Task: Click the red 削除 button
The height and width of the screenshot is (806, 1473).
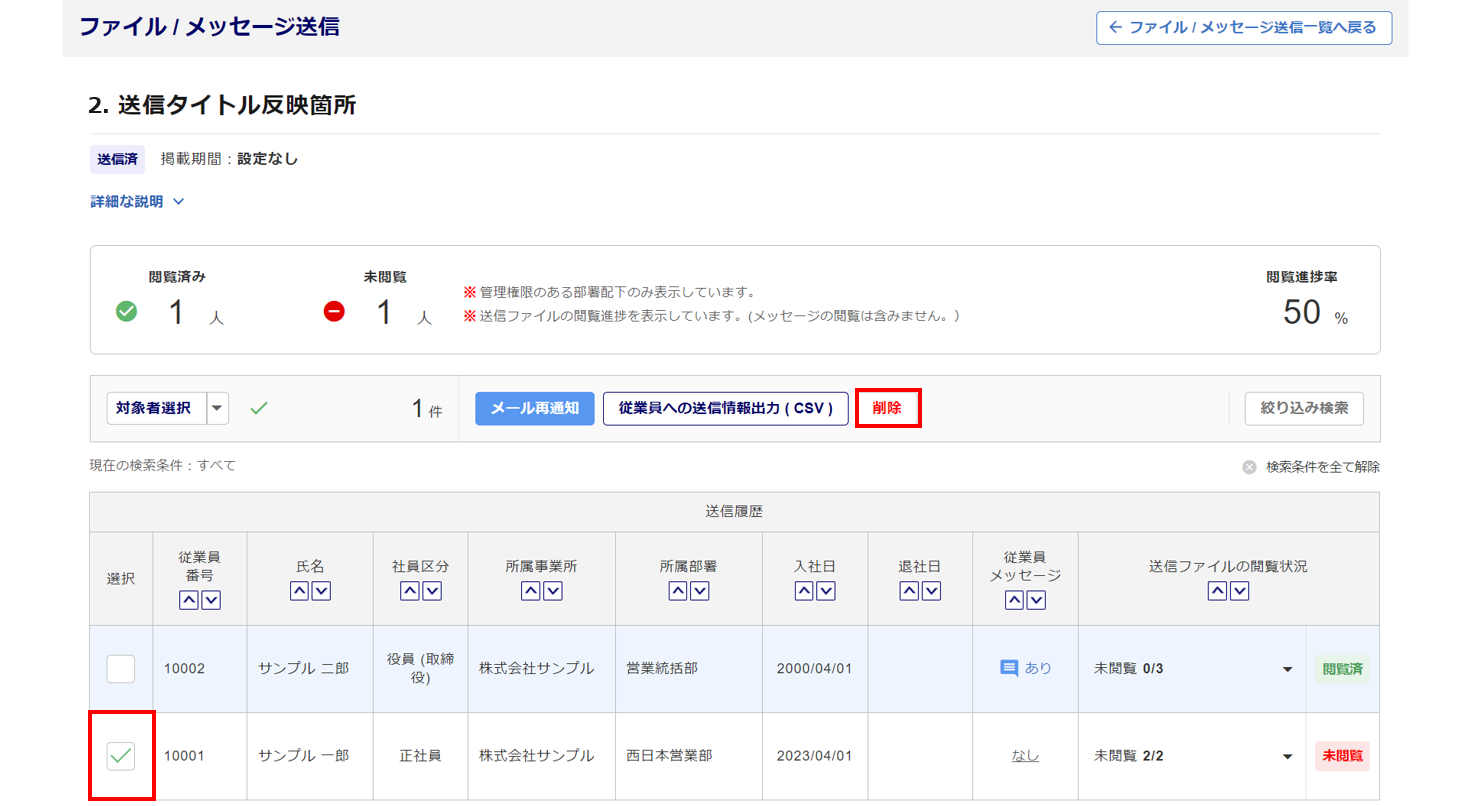Action: pyautogui.click(x=887, y=409)
